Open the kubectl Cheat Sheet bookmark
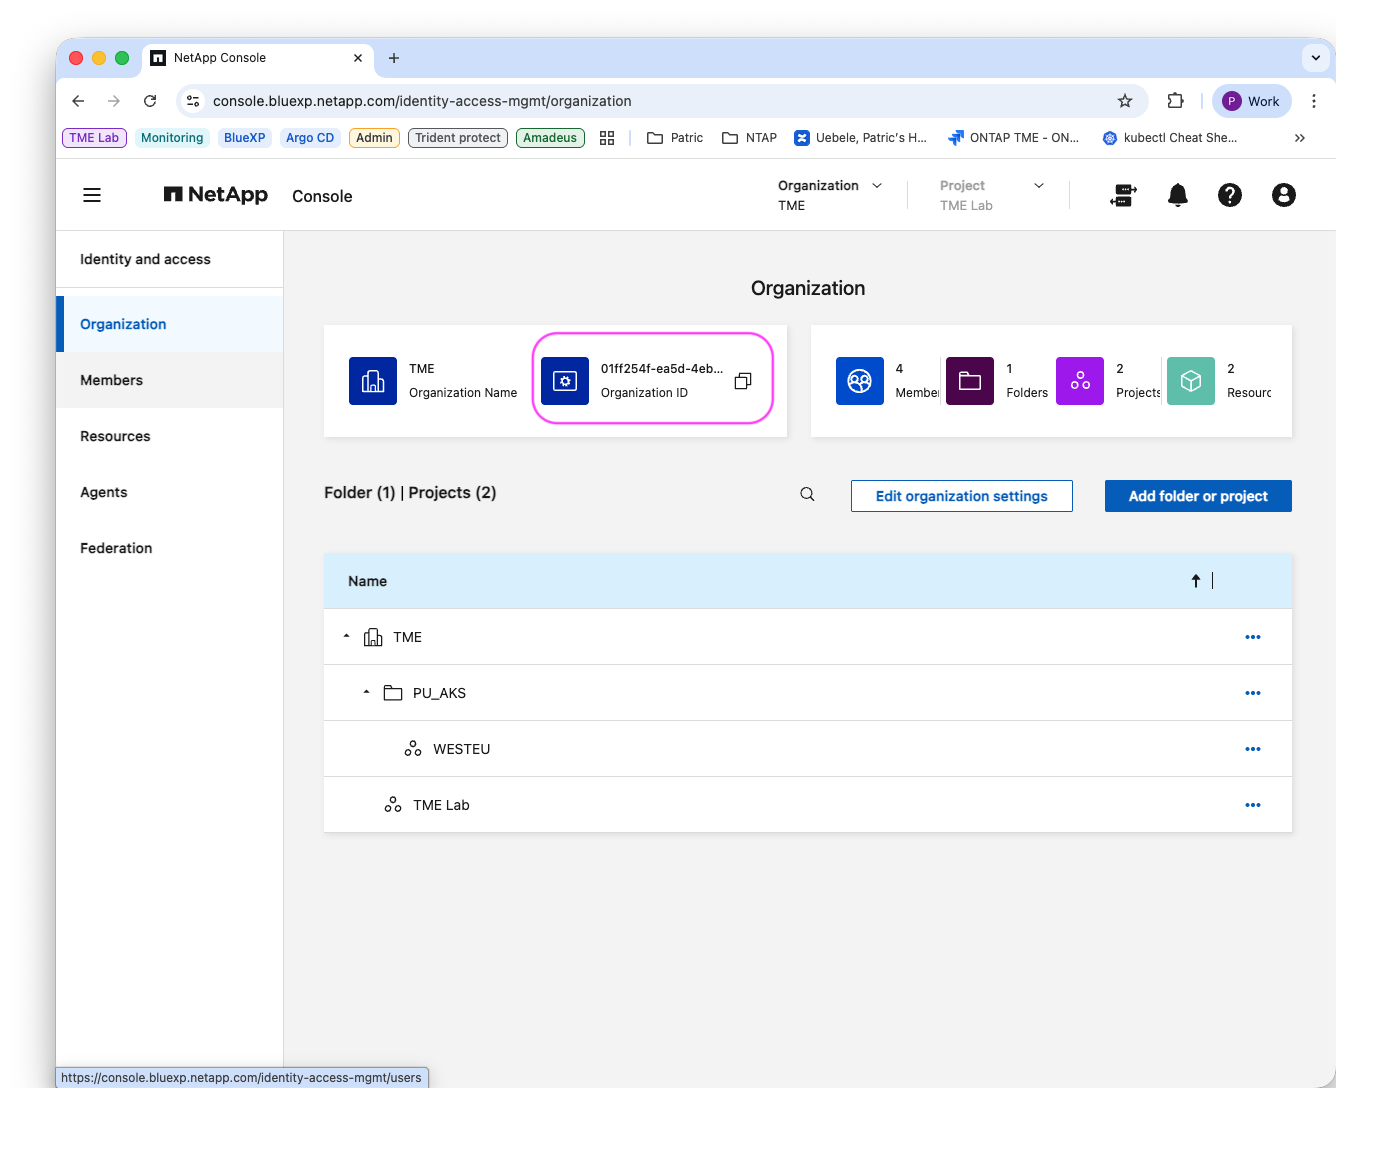Screen dimensions: 1392x1162 point(1170,138)
